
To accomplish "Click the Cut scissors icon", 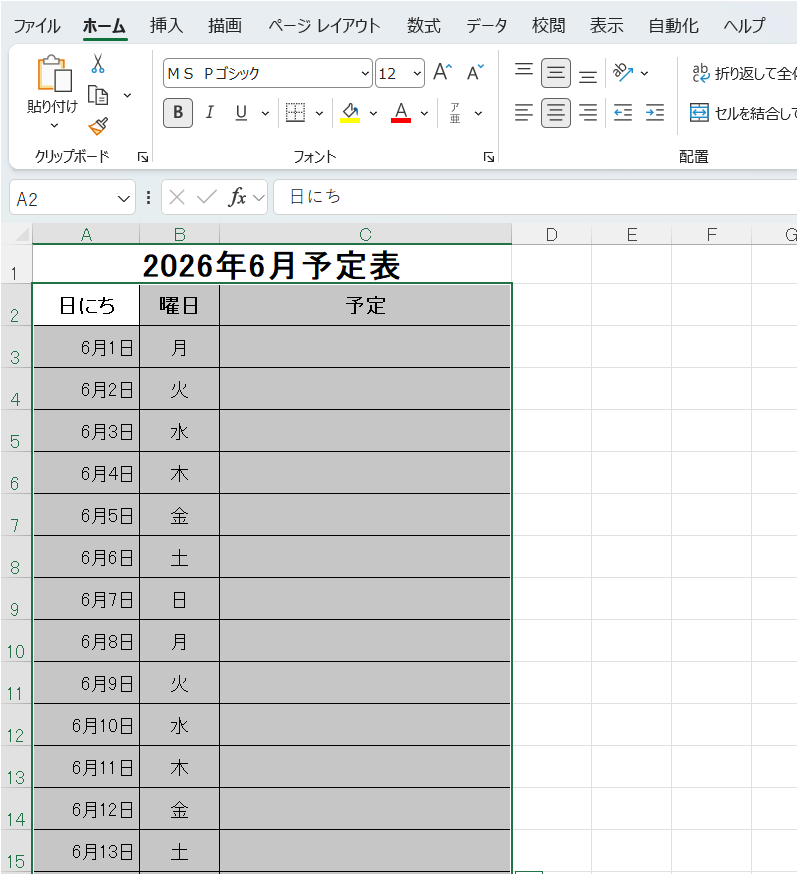I will point(98,64).
